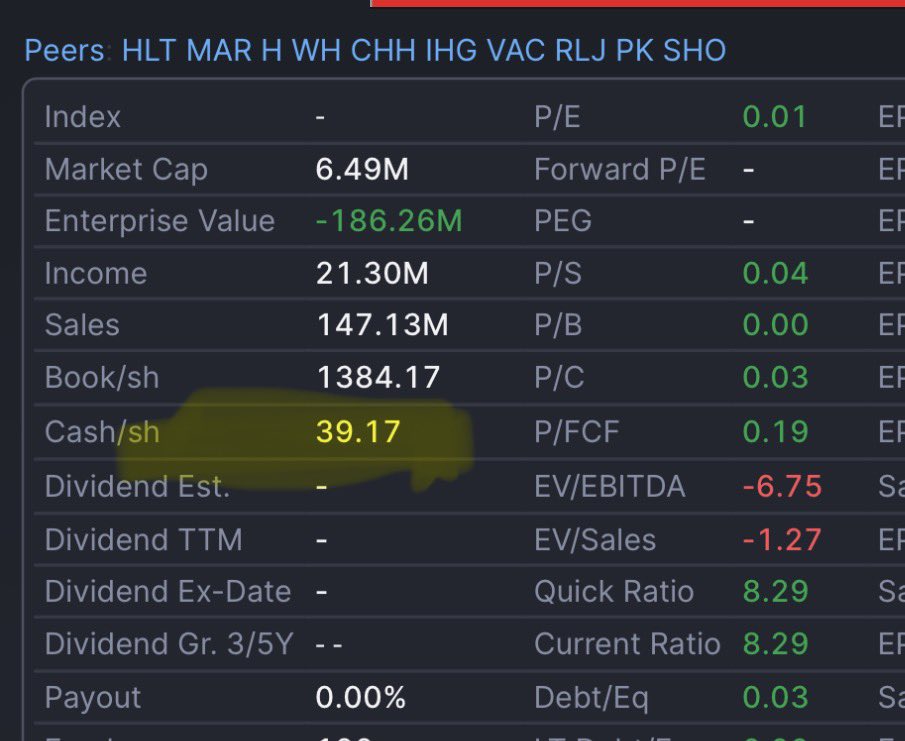Click the Market Cap label
The height and width of the screenshot is (741, 905).
pyautogui.click(x=126, y=169)
